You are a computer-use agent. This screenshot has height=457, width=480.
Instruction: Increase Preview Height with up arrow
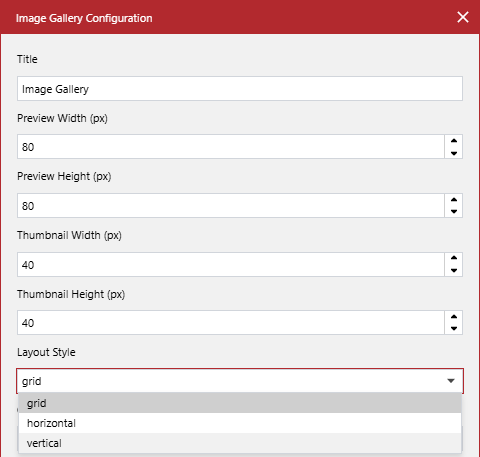454,200
